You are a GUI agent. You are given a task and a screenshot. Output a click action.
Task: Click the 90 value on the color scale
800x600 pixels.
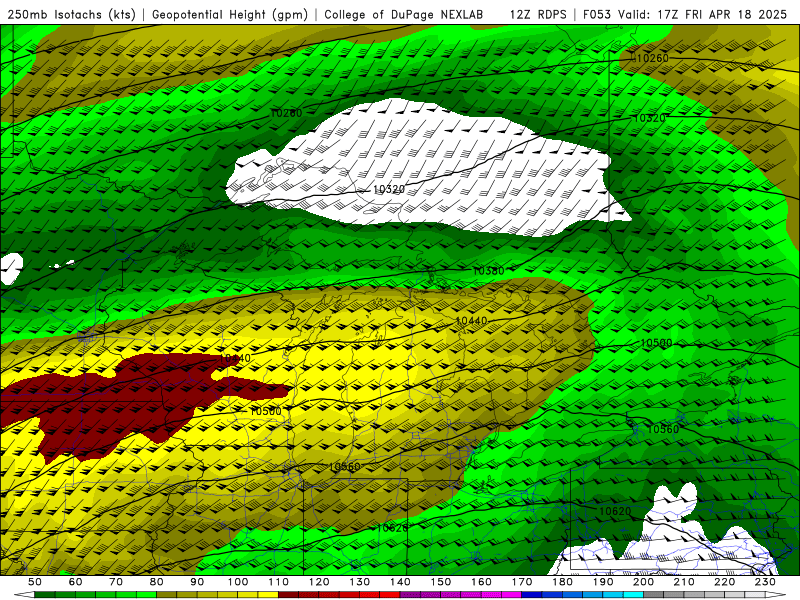tap(197, 582)
